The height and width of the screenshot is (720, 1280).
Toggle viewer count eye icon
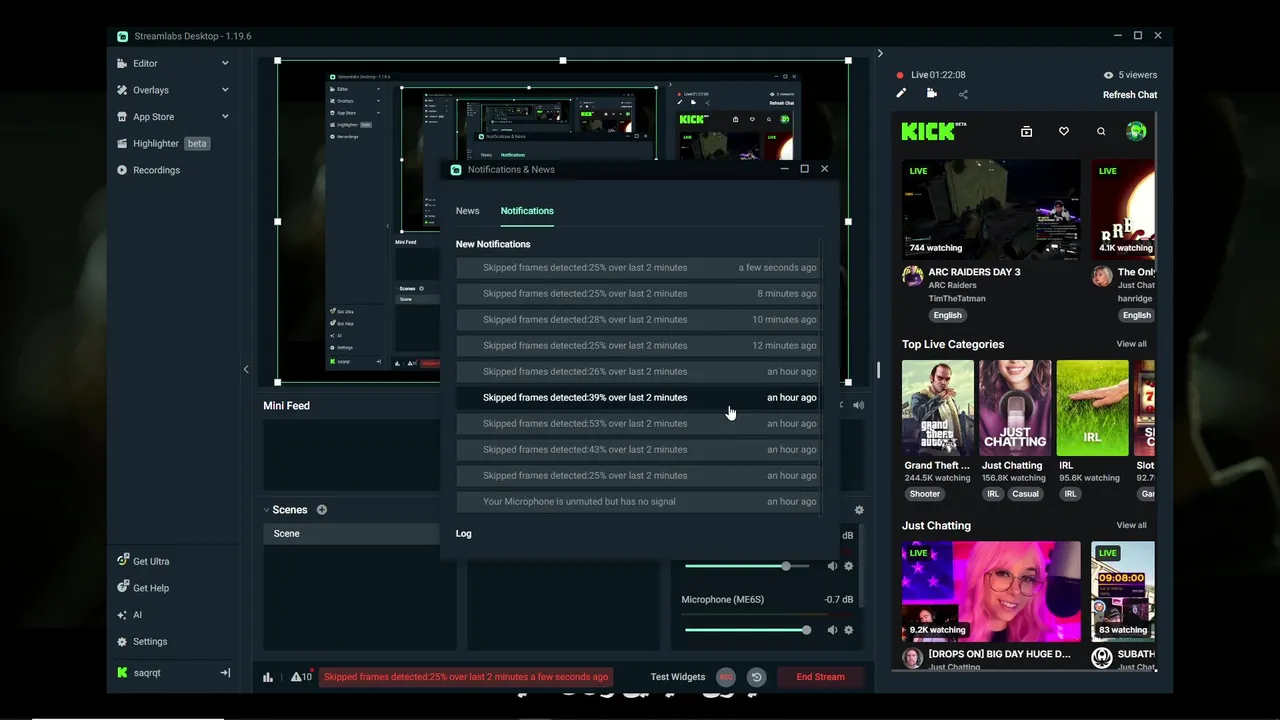tap(1108, 75)
